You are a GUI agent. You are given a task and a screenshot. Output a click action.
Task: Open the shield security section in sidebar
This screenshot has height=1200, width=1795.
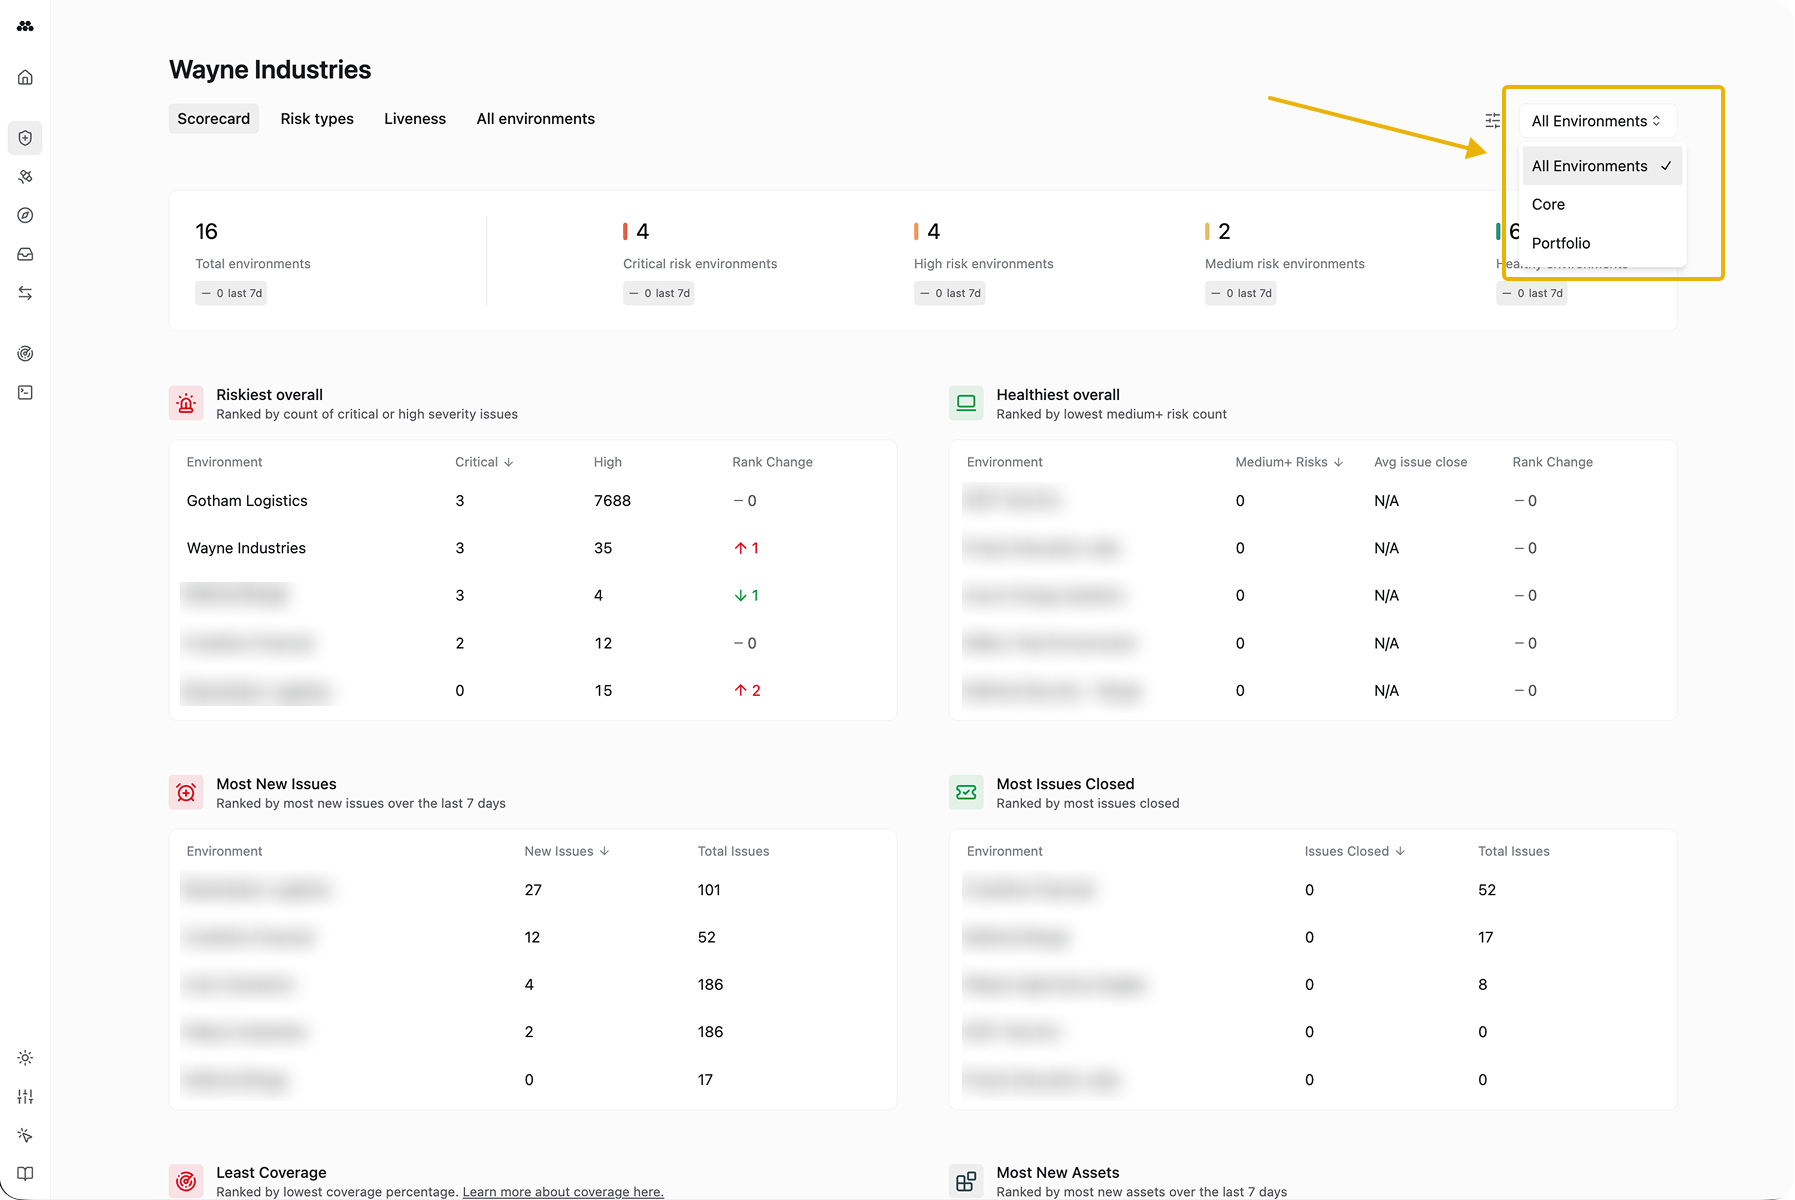[25, 138]
